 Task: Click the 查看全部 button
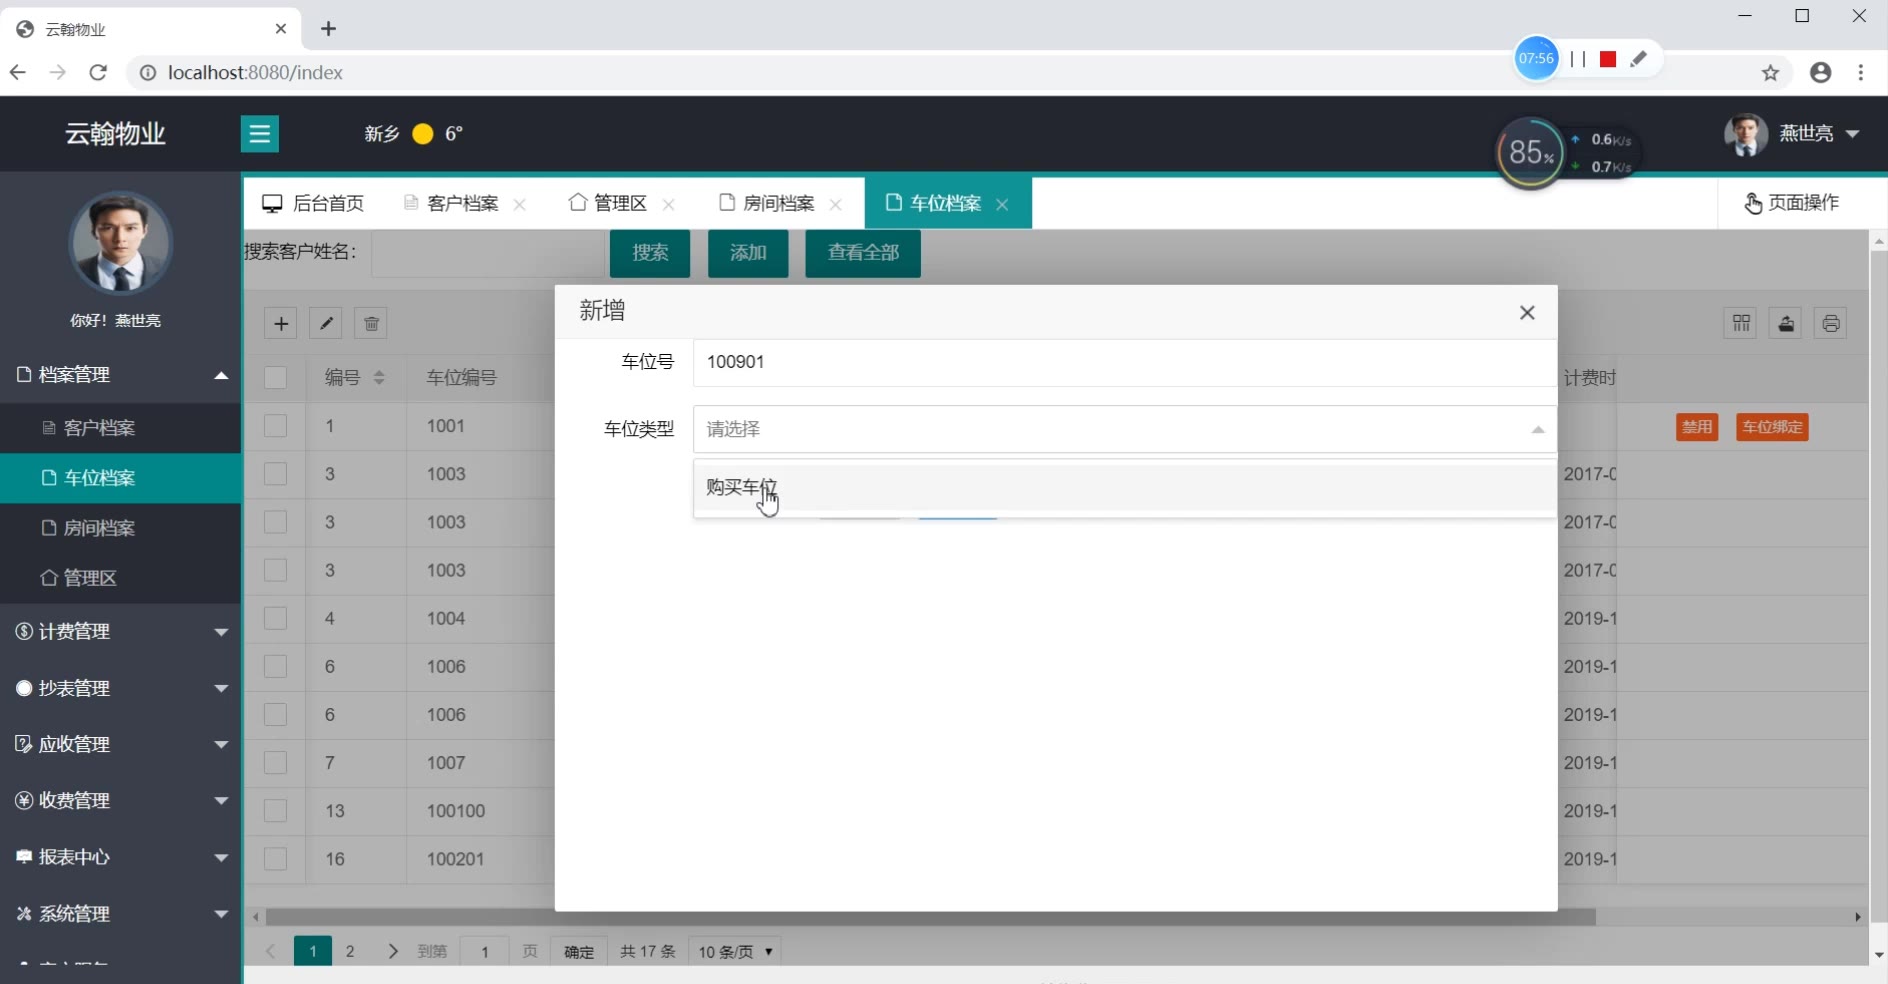pyautogui.click(x=863, y=253)
